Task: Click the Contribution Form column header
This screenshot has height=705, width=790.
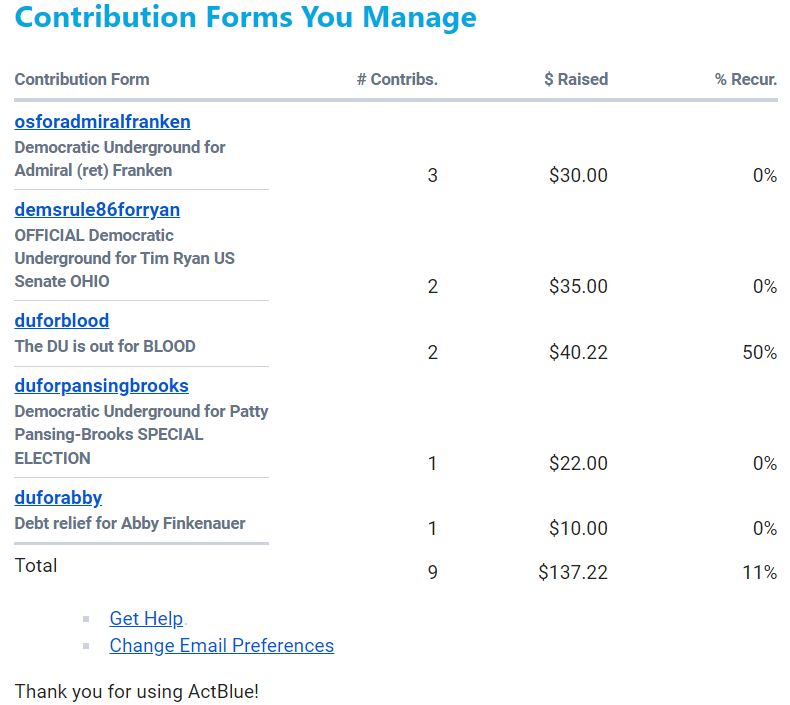Action: pos(82,79)
